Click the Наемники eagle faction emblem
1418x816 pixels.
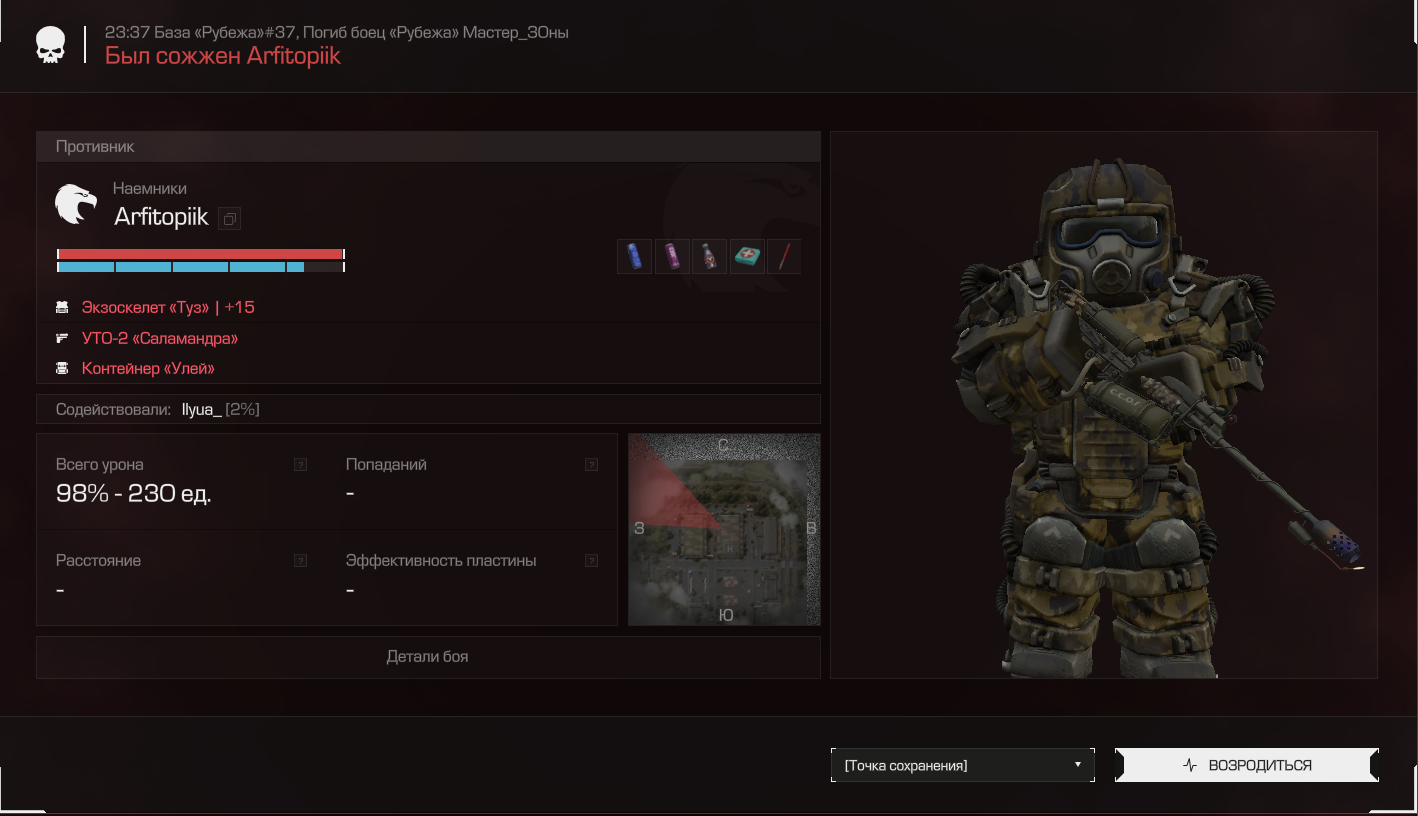[x=76, y=204]
